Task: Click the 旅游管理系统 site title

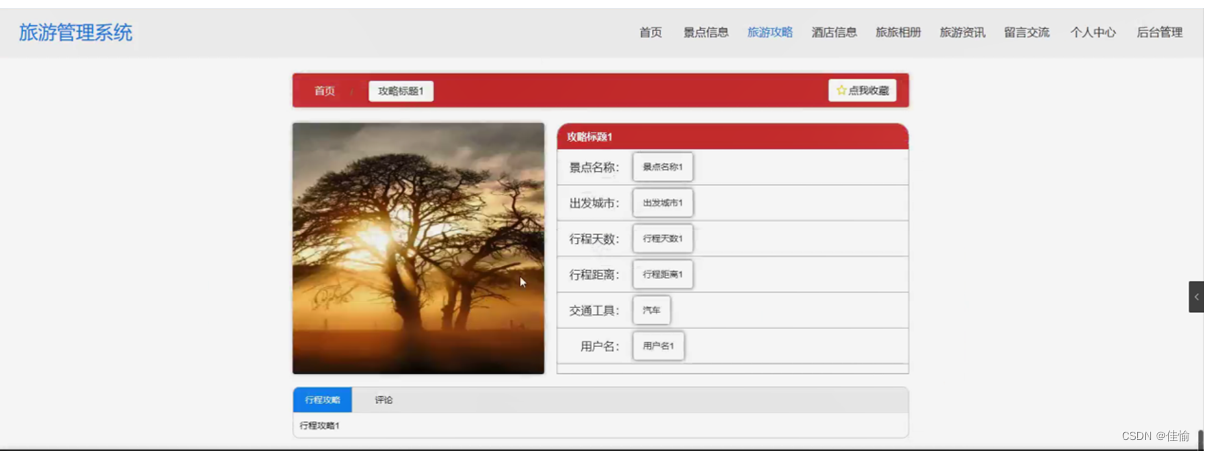Action: tap(76, 33)
